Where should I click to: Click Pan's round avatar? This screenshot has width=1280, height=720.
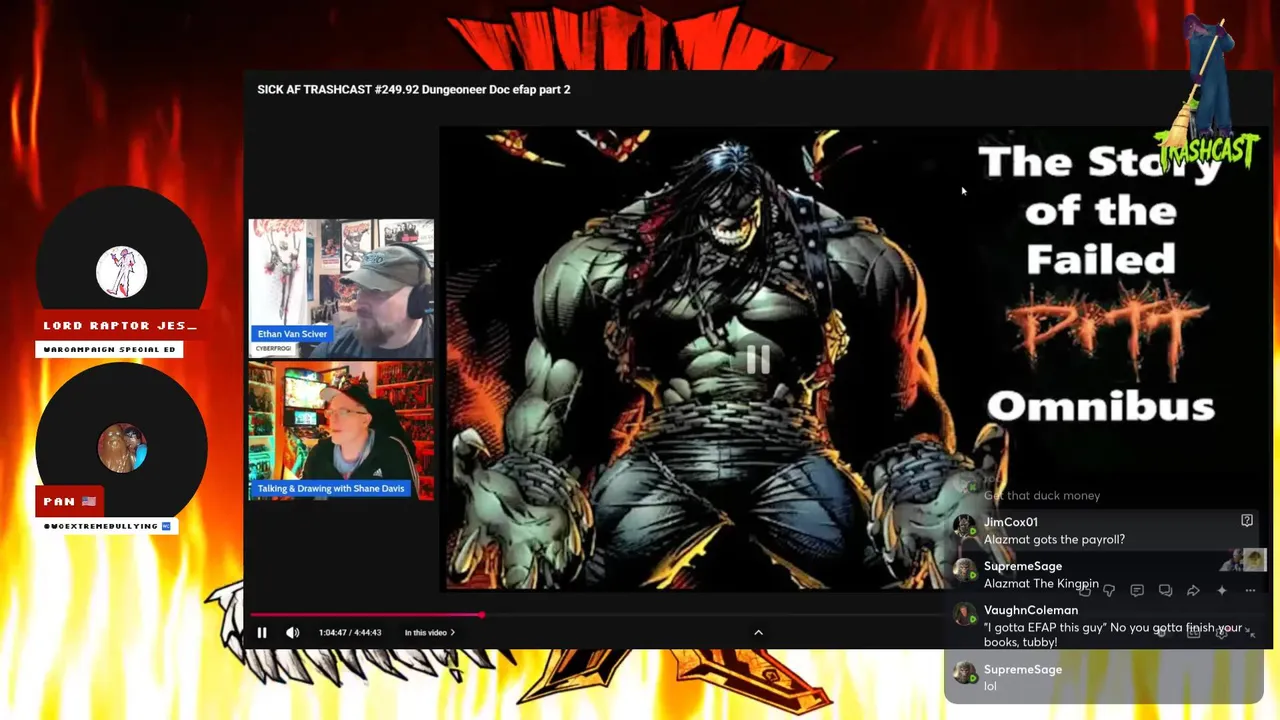[x=122, y=447]
